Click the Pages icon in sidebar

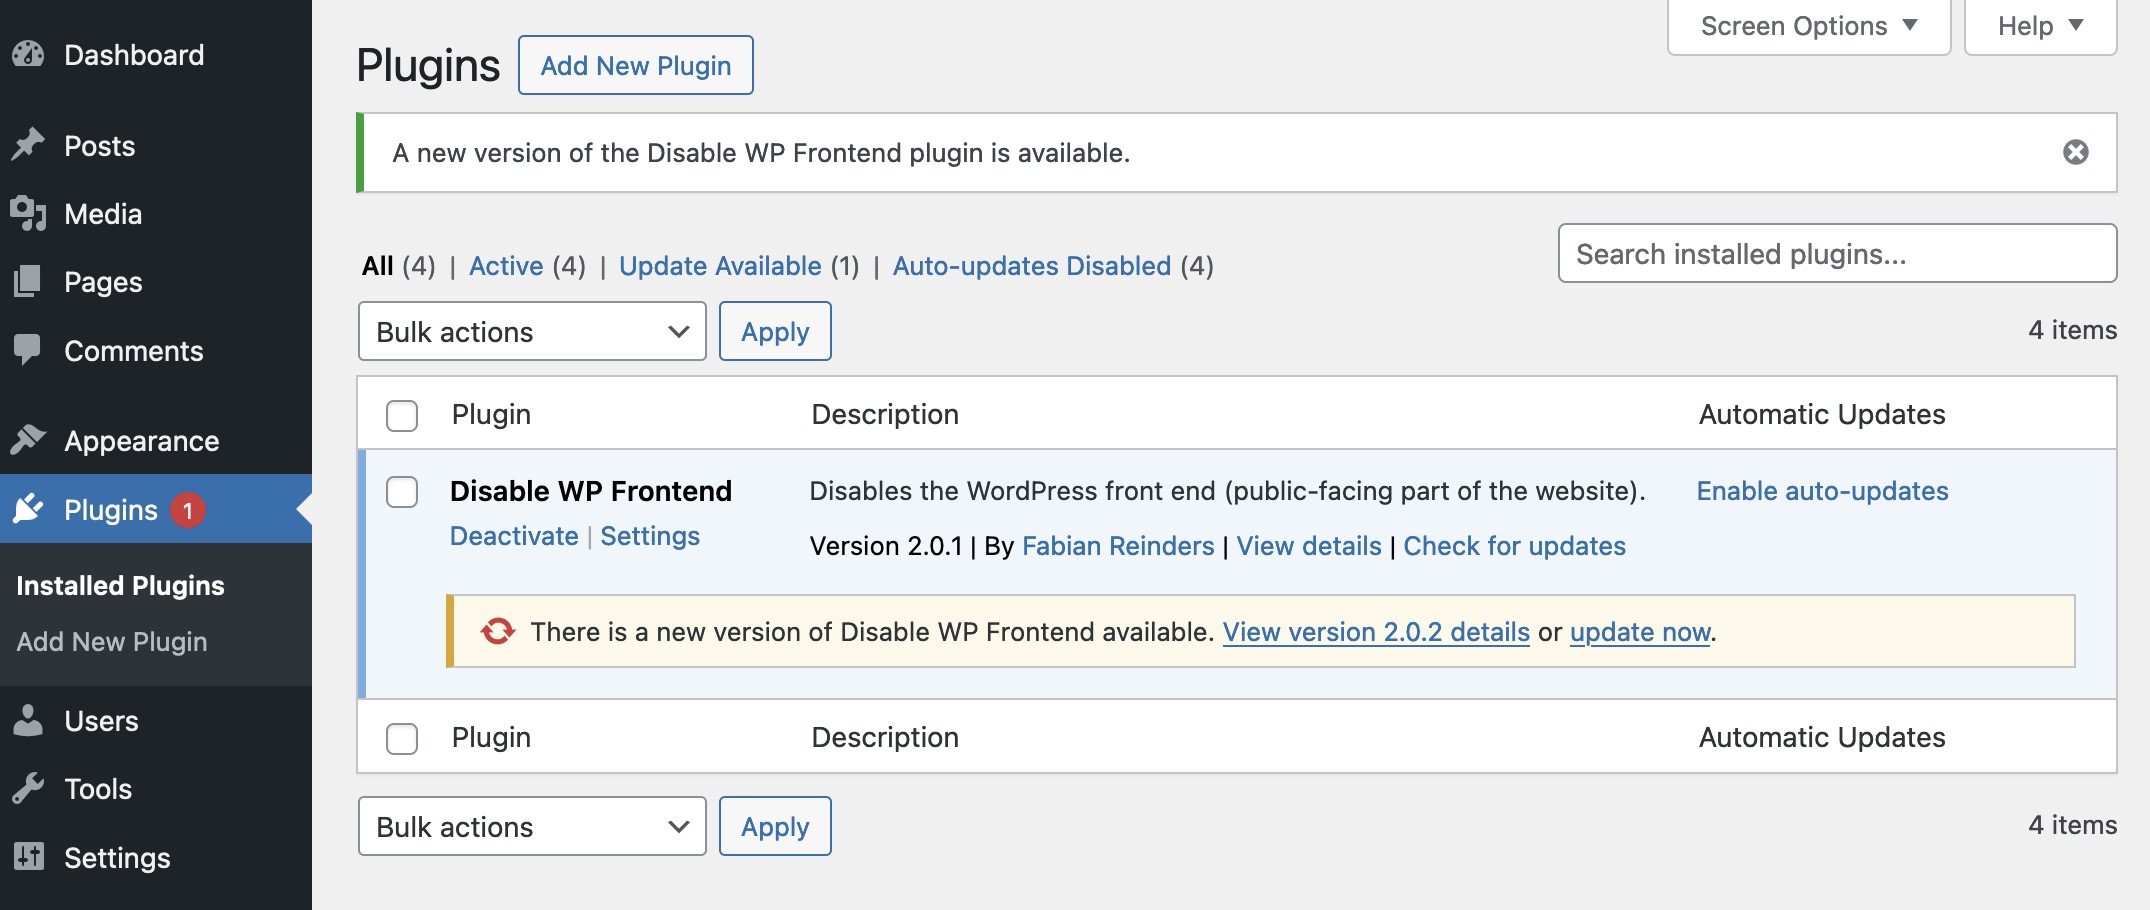click(x=29, y=281)
